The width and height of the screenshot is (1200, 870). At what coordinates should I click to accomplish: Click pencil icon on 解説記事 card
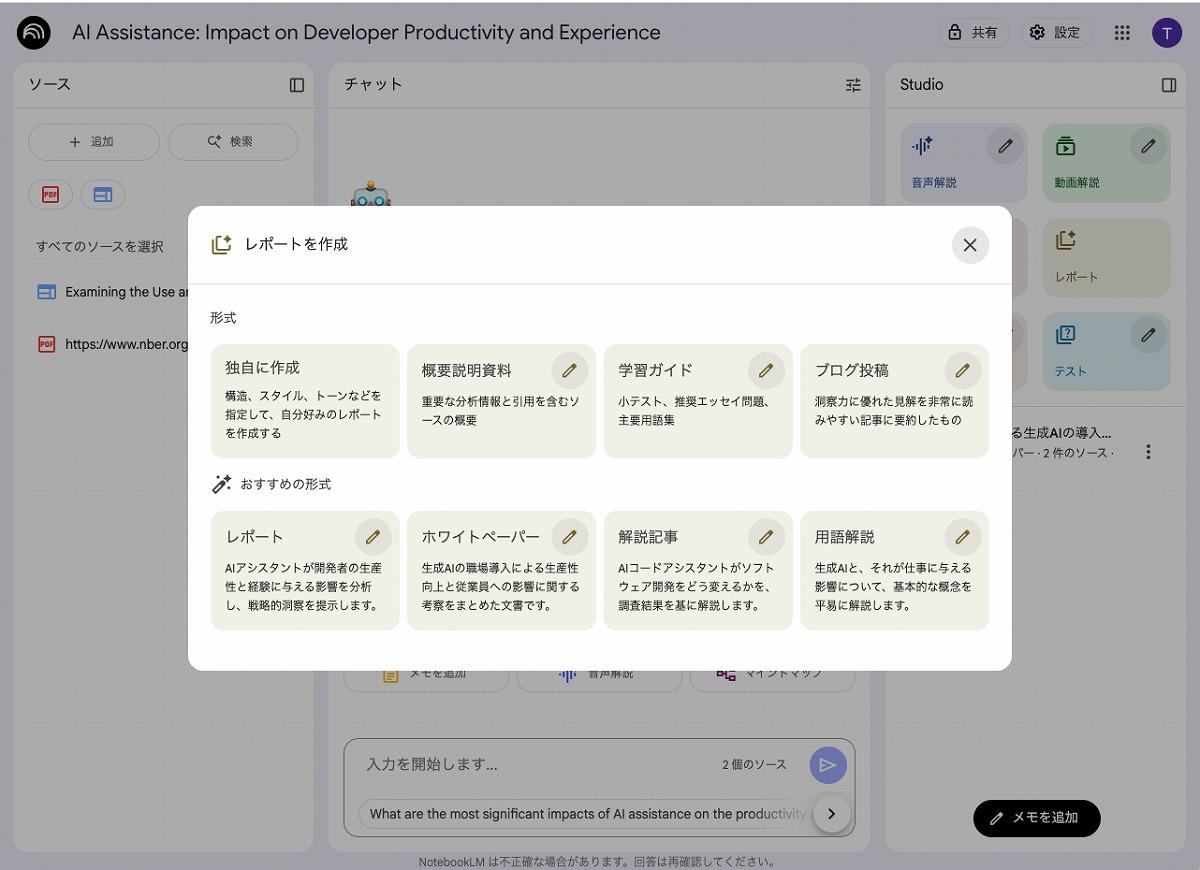point(766,537)
